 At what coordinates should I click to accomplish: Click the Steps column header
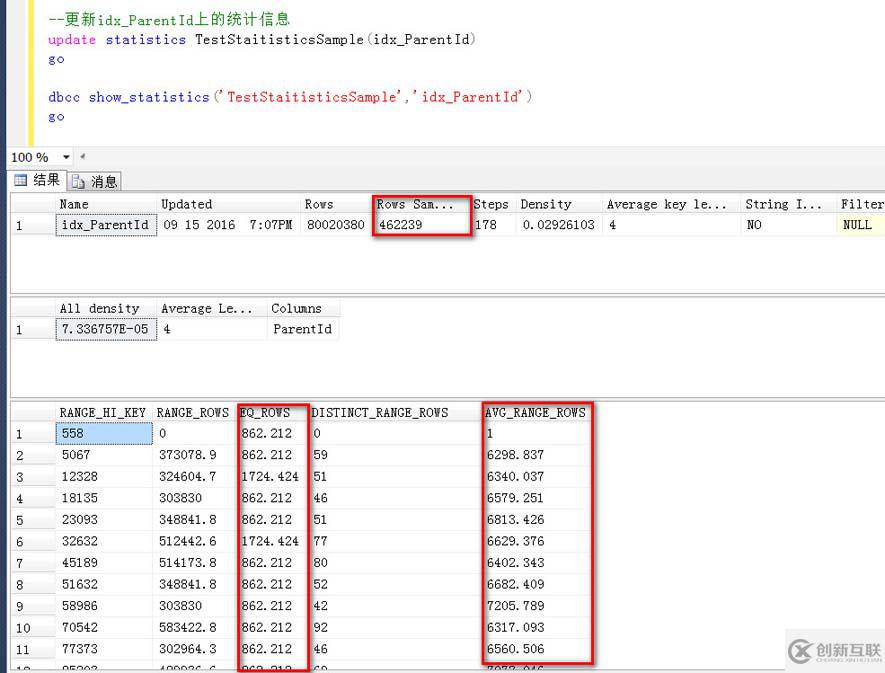(x=492, y=204)
